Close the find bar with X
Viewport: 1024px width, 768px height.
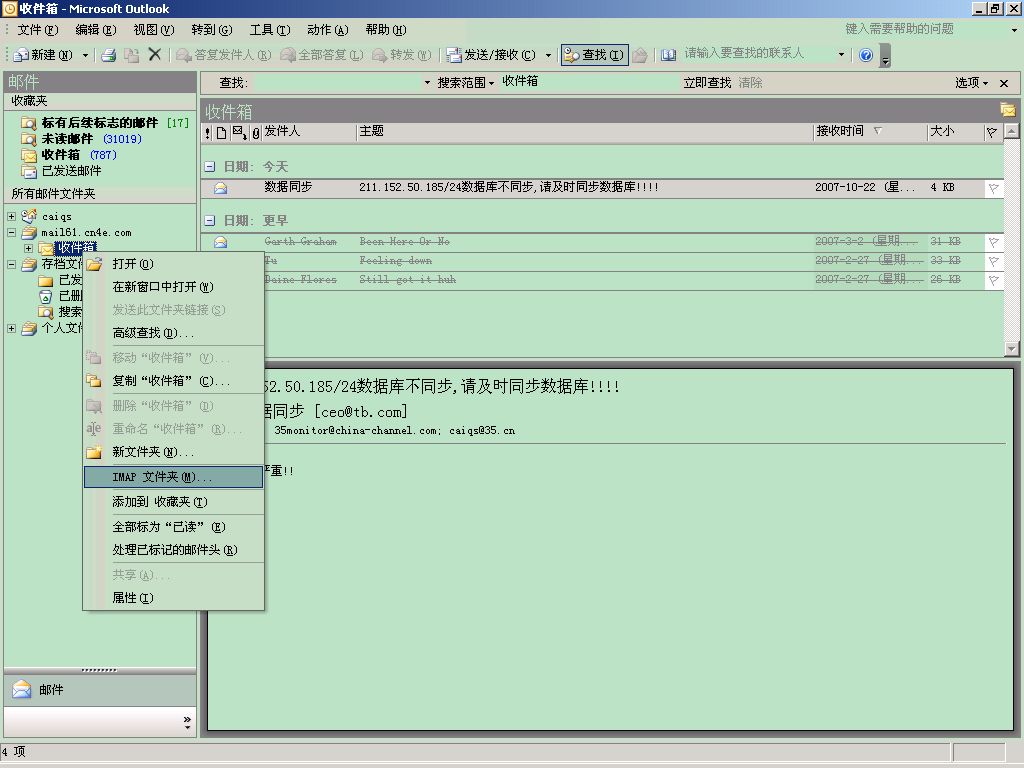click(1004, 83)
